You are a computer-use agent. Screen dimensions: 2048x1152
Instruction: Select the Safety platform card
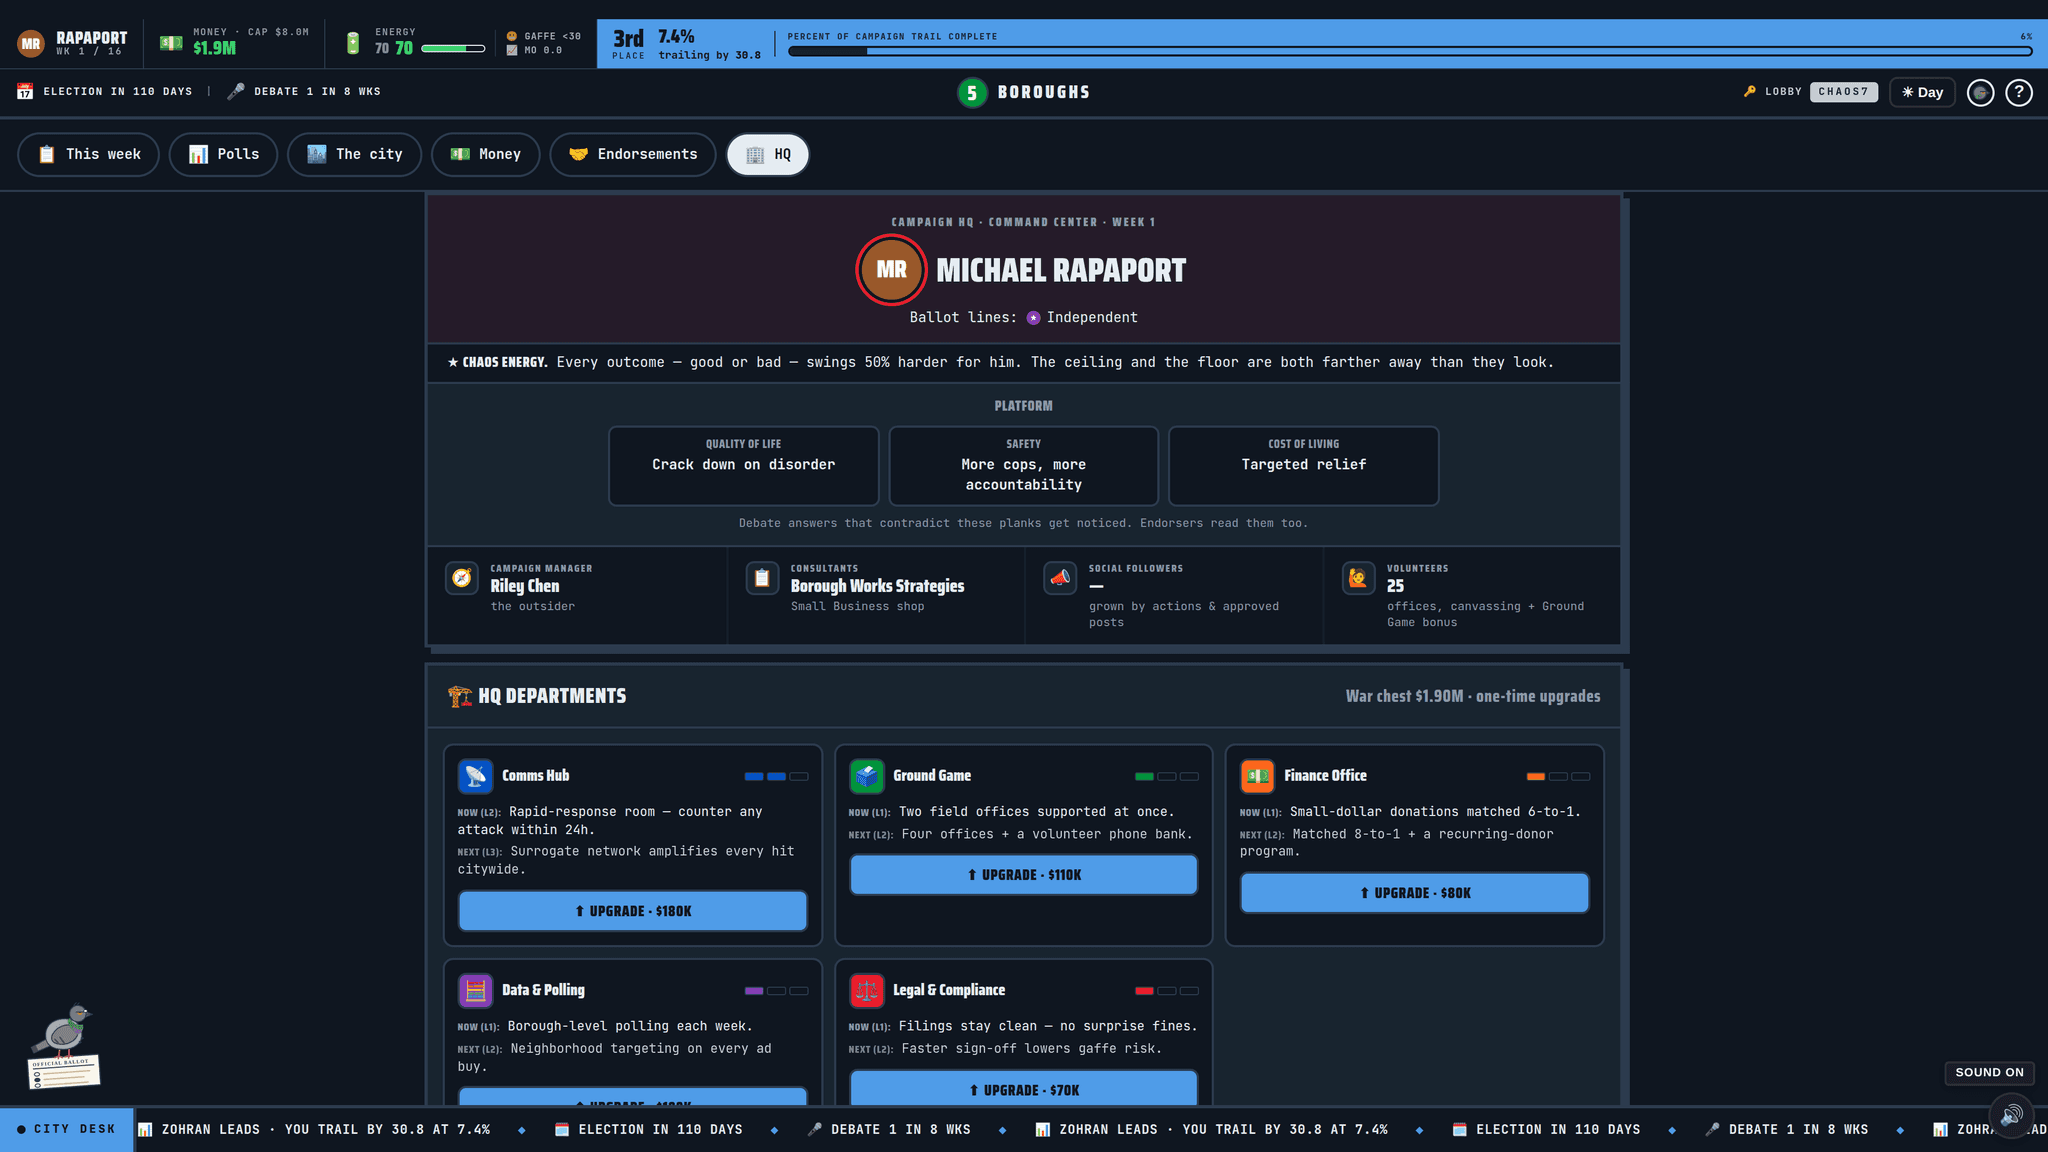[x=1023, y=466]
